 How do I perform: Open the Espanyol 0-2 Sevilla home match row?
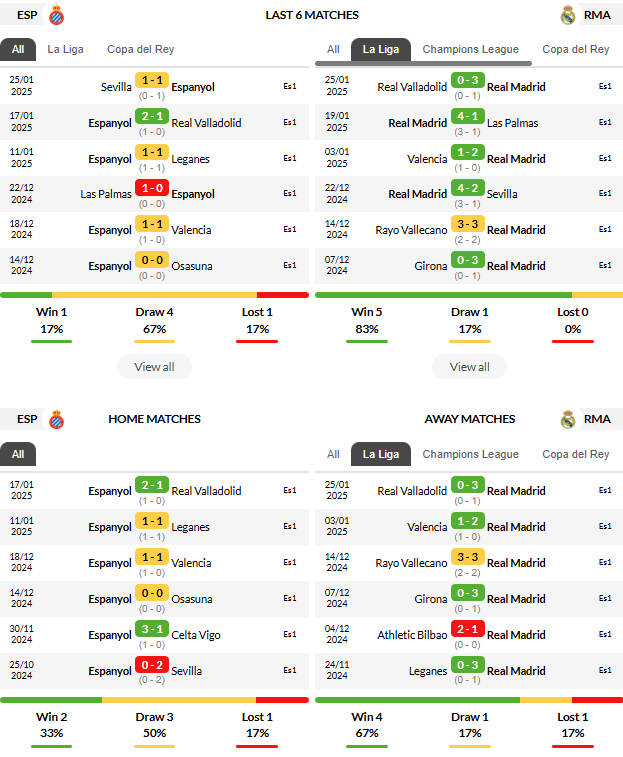click(155, 671)
